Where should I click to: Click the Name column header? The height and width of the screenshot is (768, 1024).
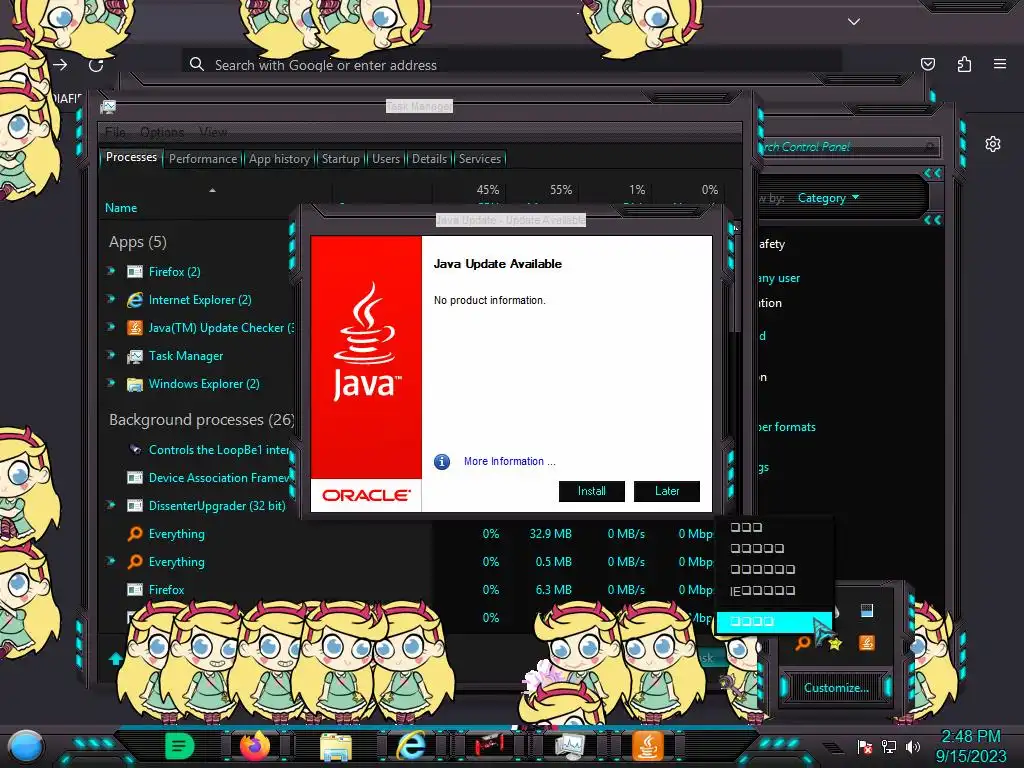pyautogui.click(x=121, y=208)
